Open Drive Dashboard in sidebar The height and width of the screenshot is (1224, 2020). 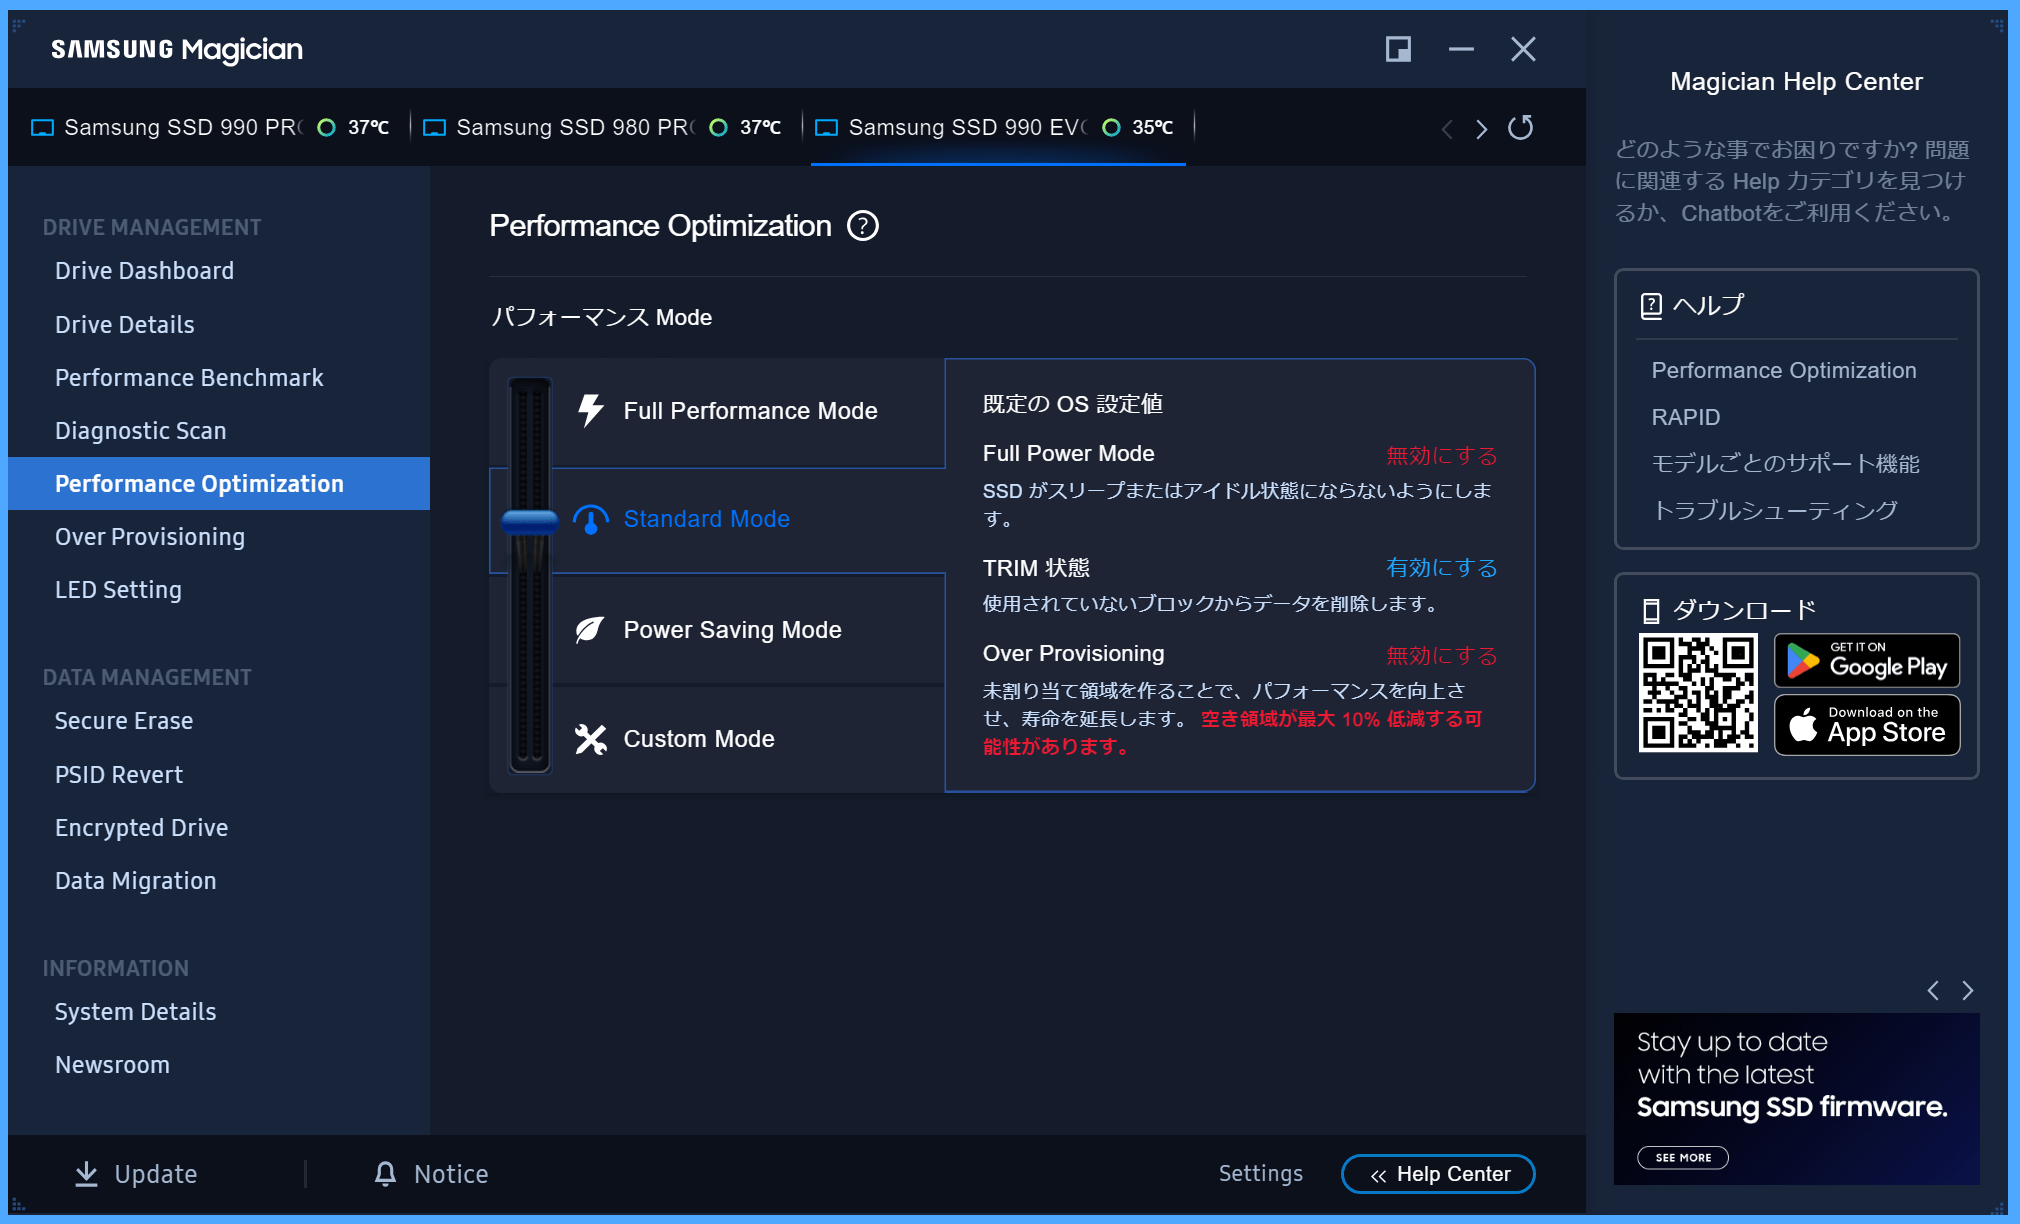click(x=144, y=271)
